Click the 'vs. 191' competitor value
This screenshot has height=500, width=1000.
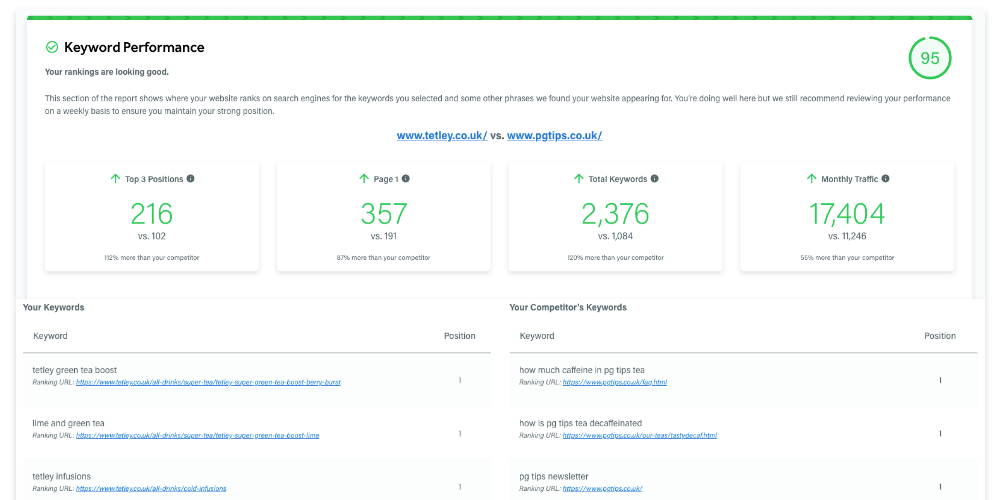coord(383,237)
